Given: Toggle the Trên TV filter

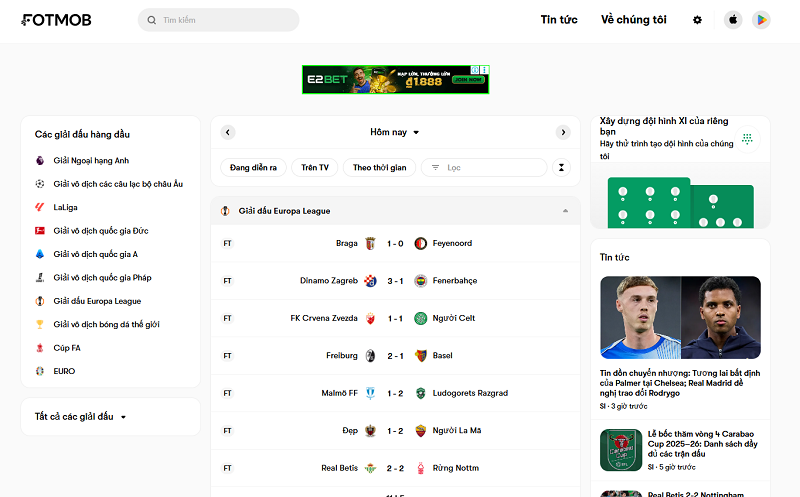Looking at the screenshot, I should [x=315, y=167].
